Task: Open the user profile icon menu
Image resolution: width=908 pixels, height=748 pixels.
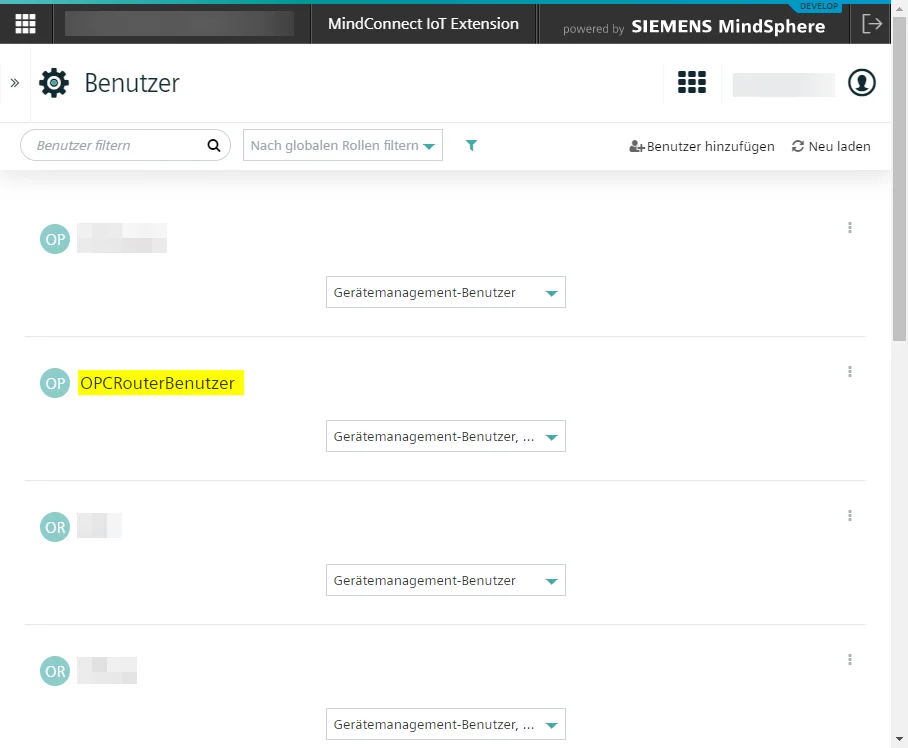Action: (x=862, y=82)
